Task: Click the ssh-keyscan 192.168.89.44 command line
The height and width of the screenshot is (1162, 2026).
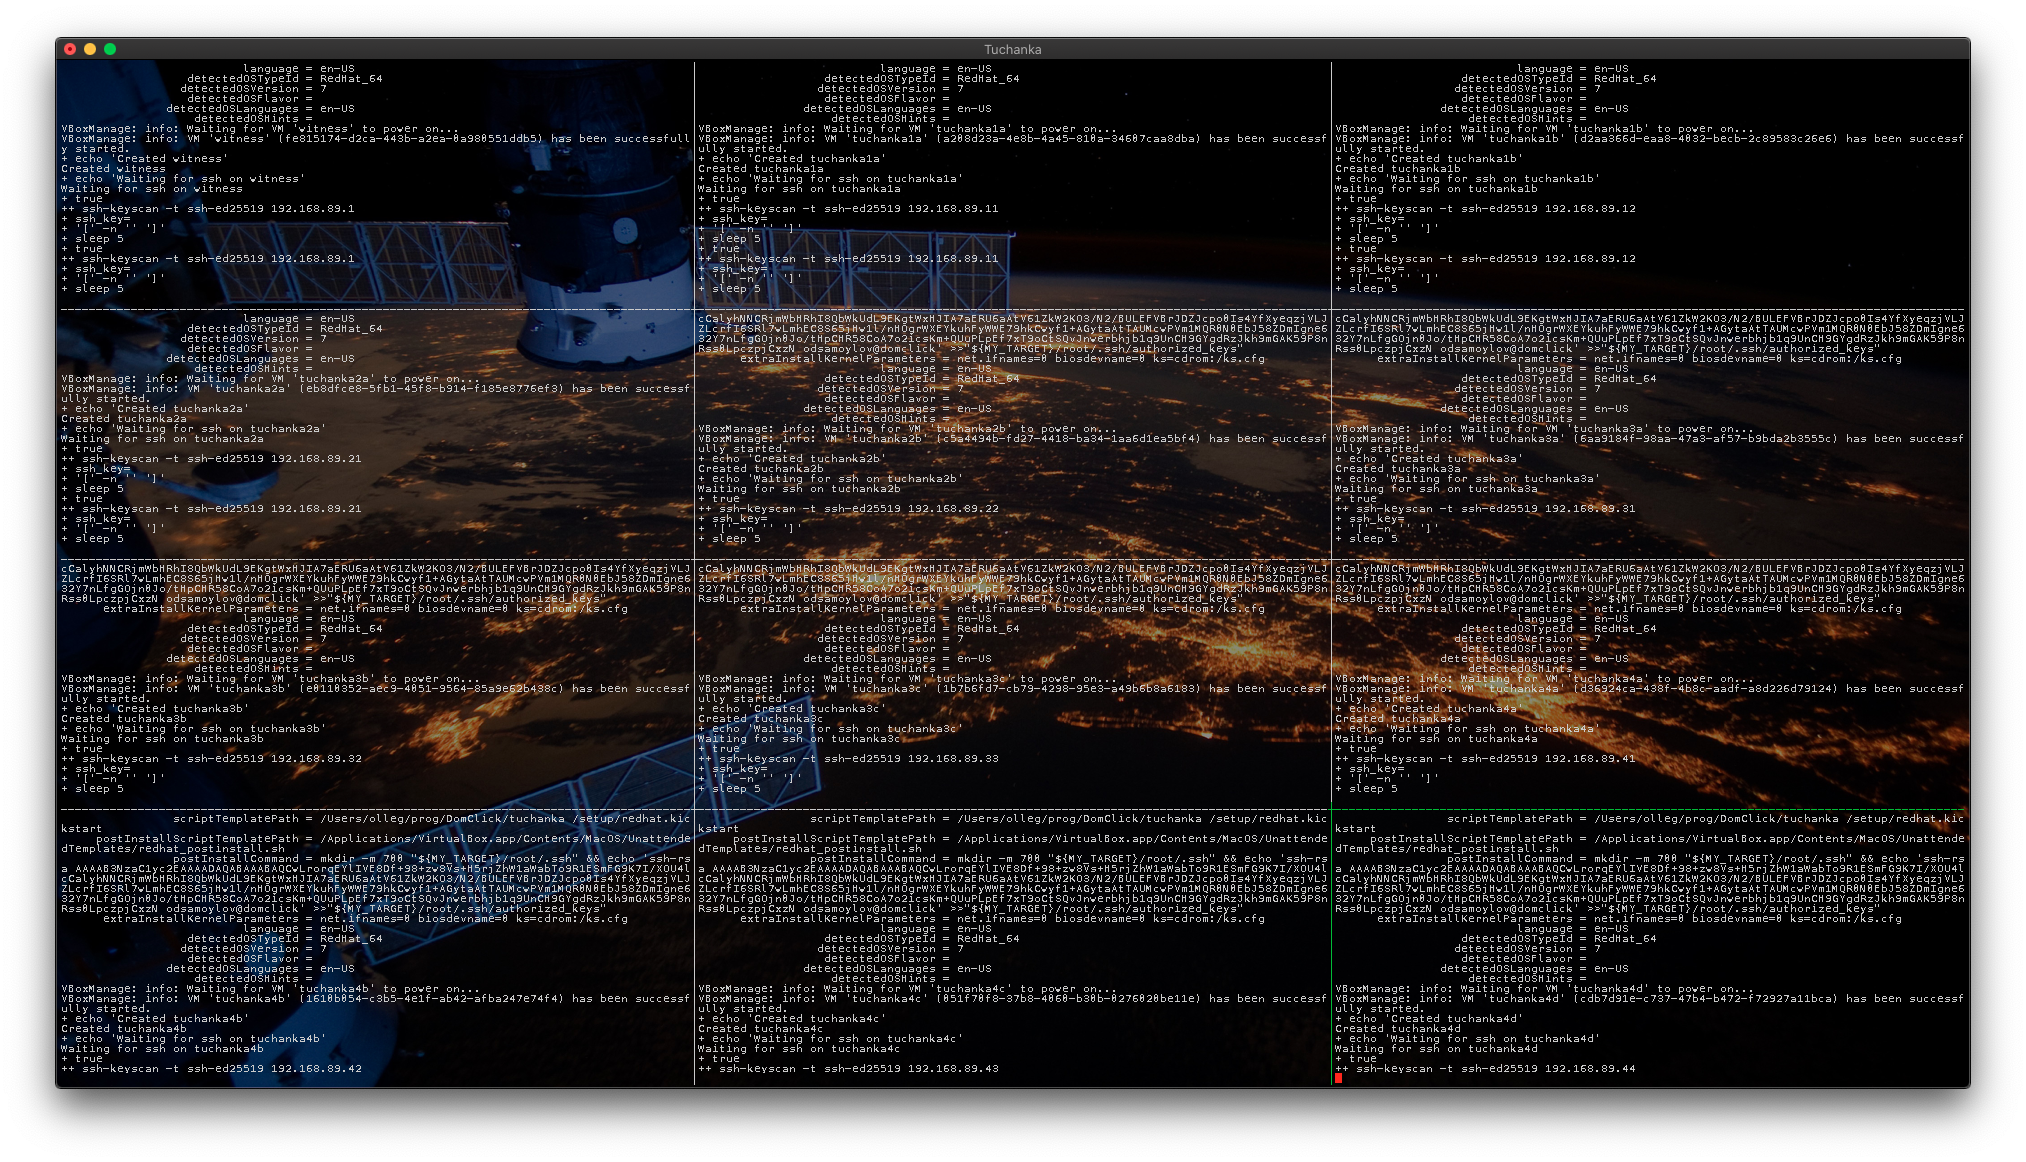Action: coord(1485,1068)
